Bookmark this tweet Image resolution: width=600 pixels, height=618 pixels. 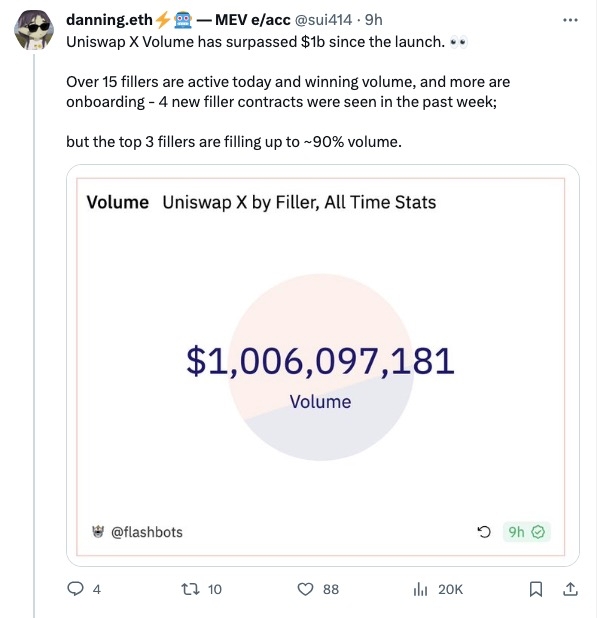click(x=536, y=589)
